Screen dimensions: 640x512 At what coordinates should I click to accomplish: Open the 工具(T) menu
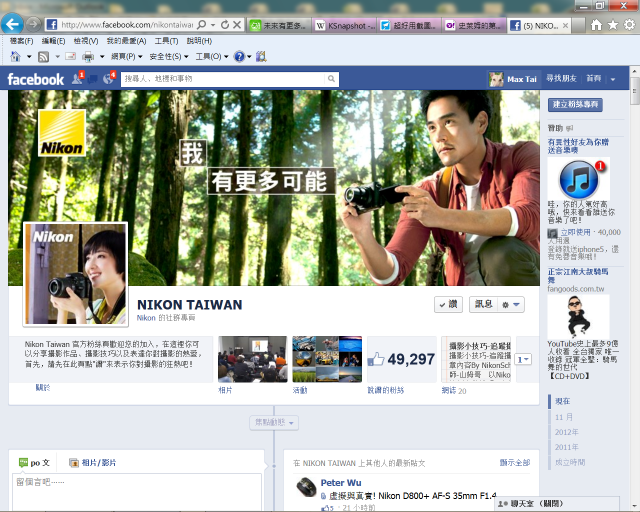pyautogui.click(x=166, y=41)
